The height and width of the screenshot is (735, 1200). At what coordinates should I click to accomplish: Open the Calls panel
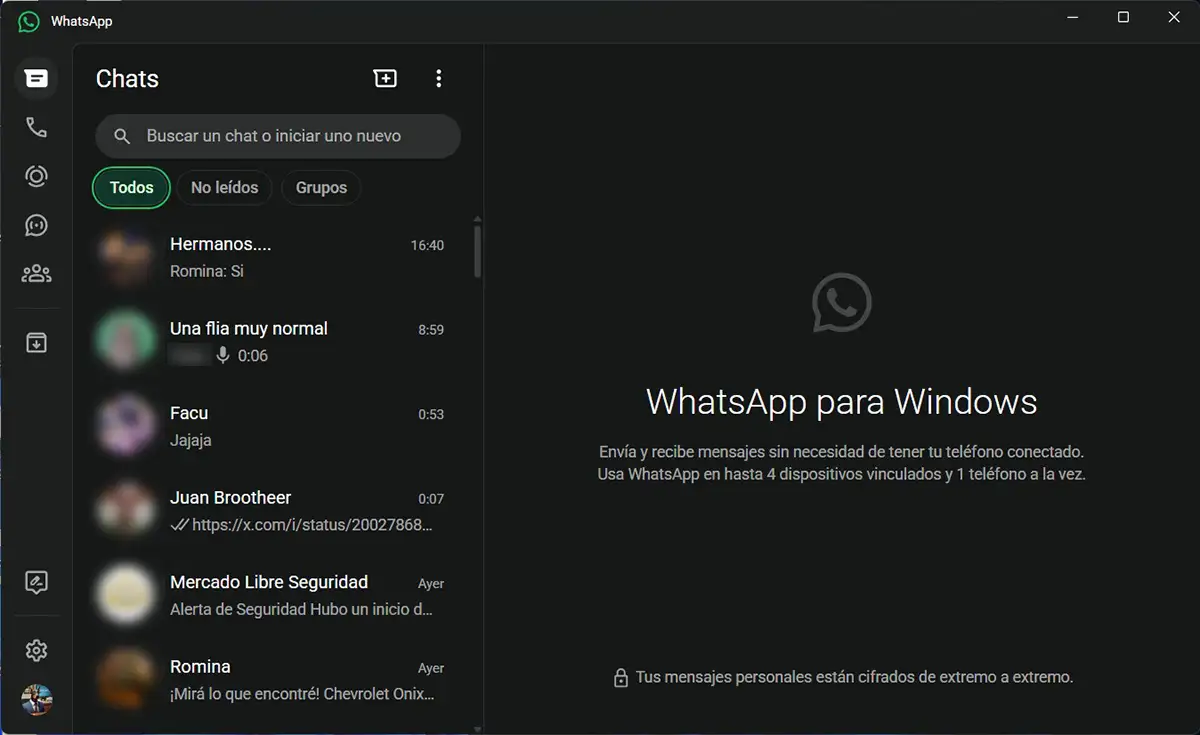(36, 127)
